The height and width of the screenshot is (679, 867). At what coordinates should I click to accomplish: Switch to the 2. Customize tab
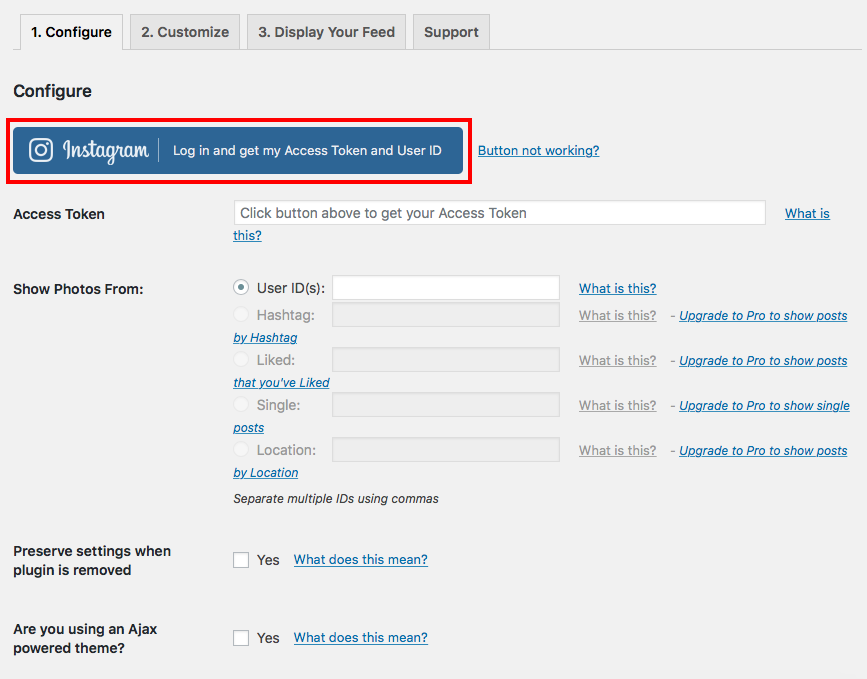tap(185, 32)
